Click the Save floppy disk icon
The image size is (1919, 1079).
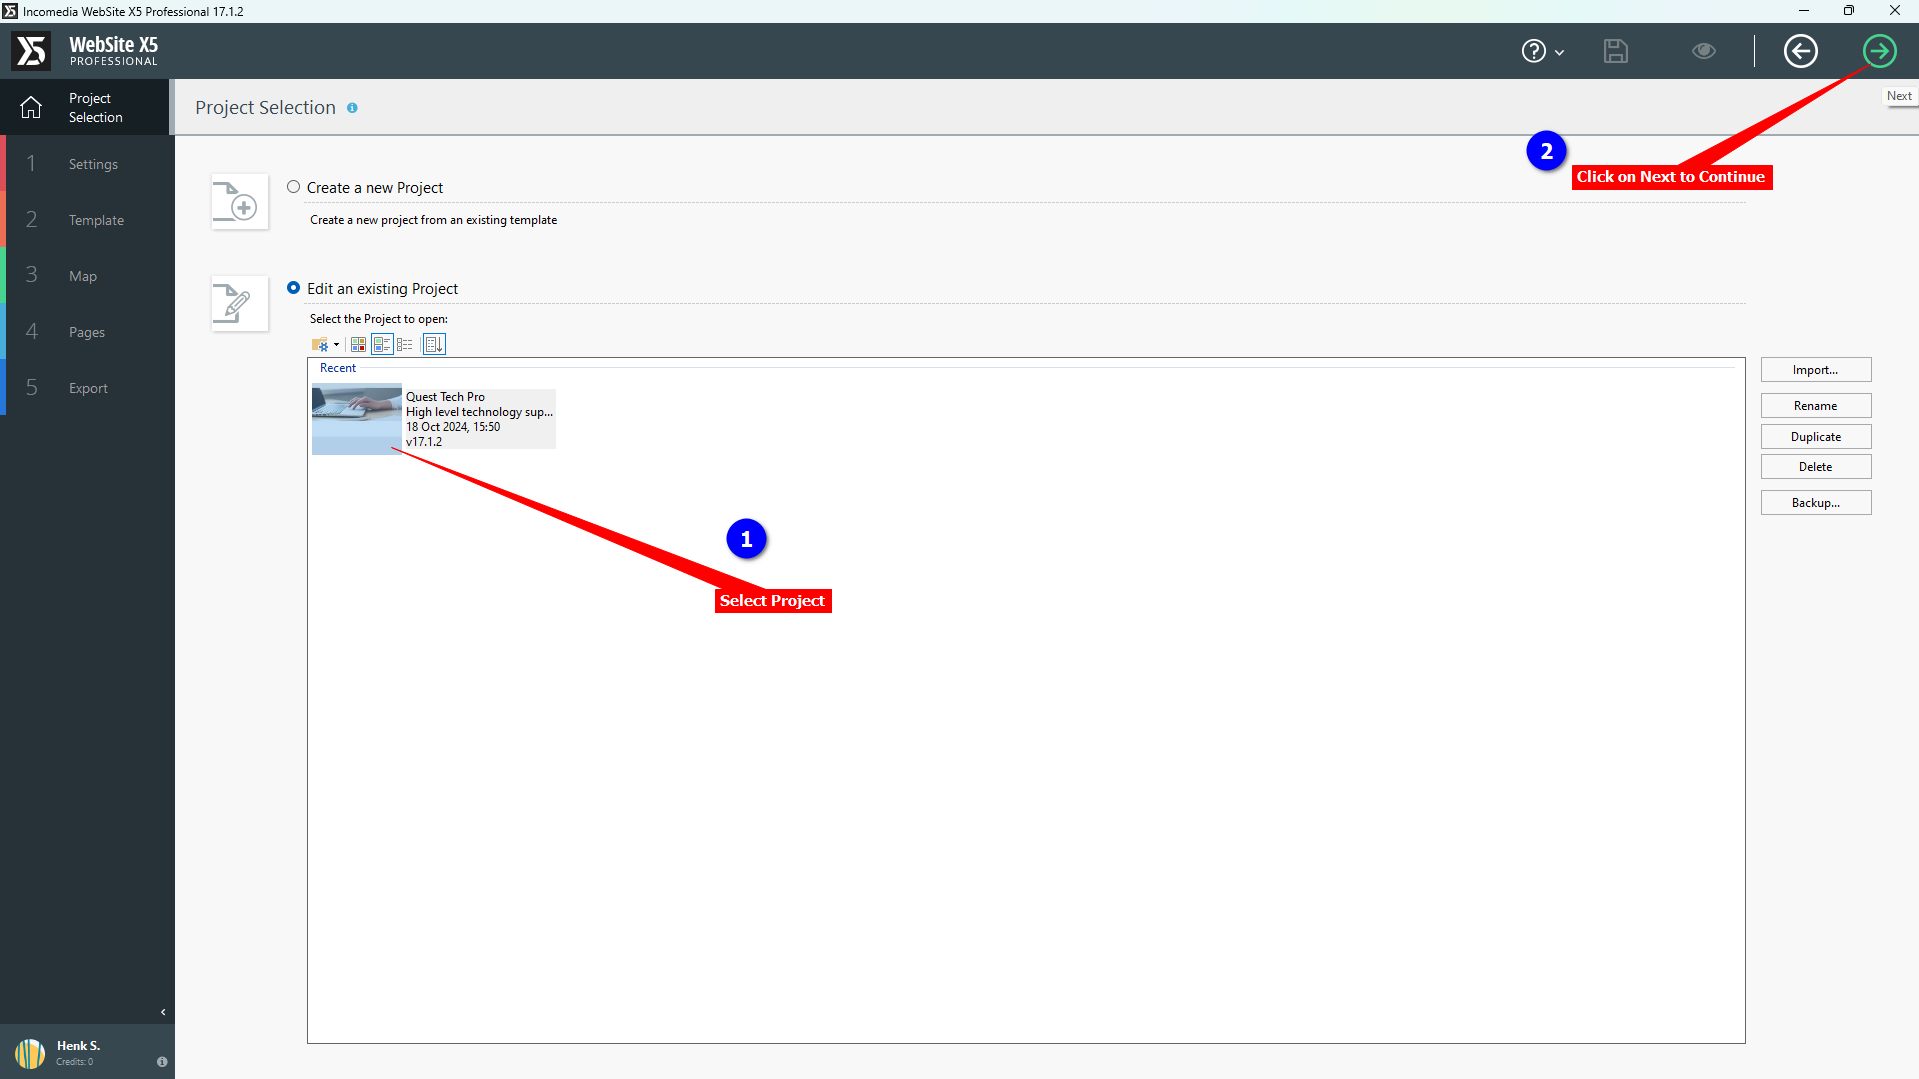pos(1616,51)
